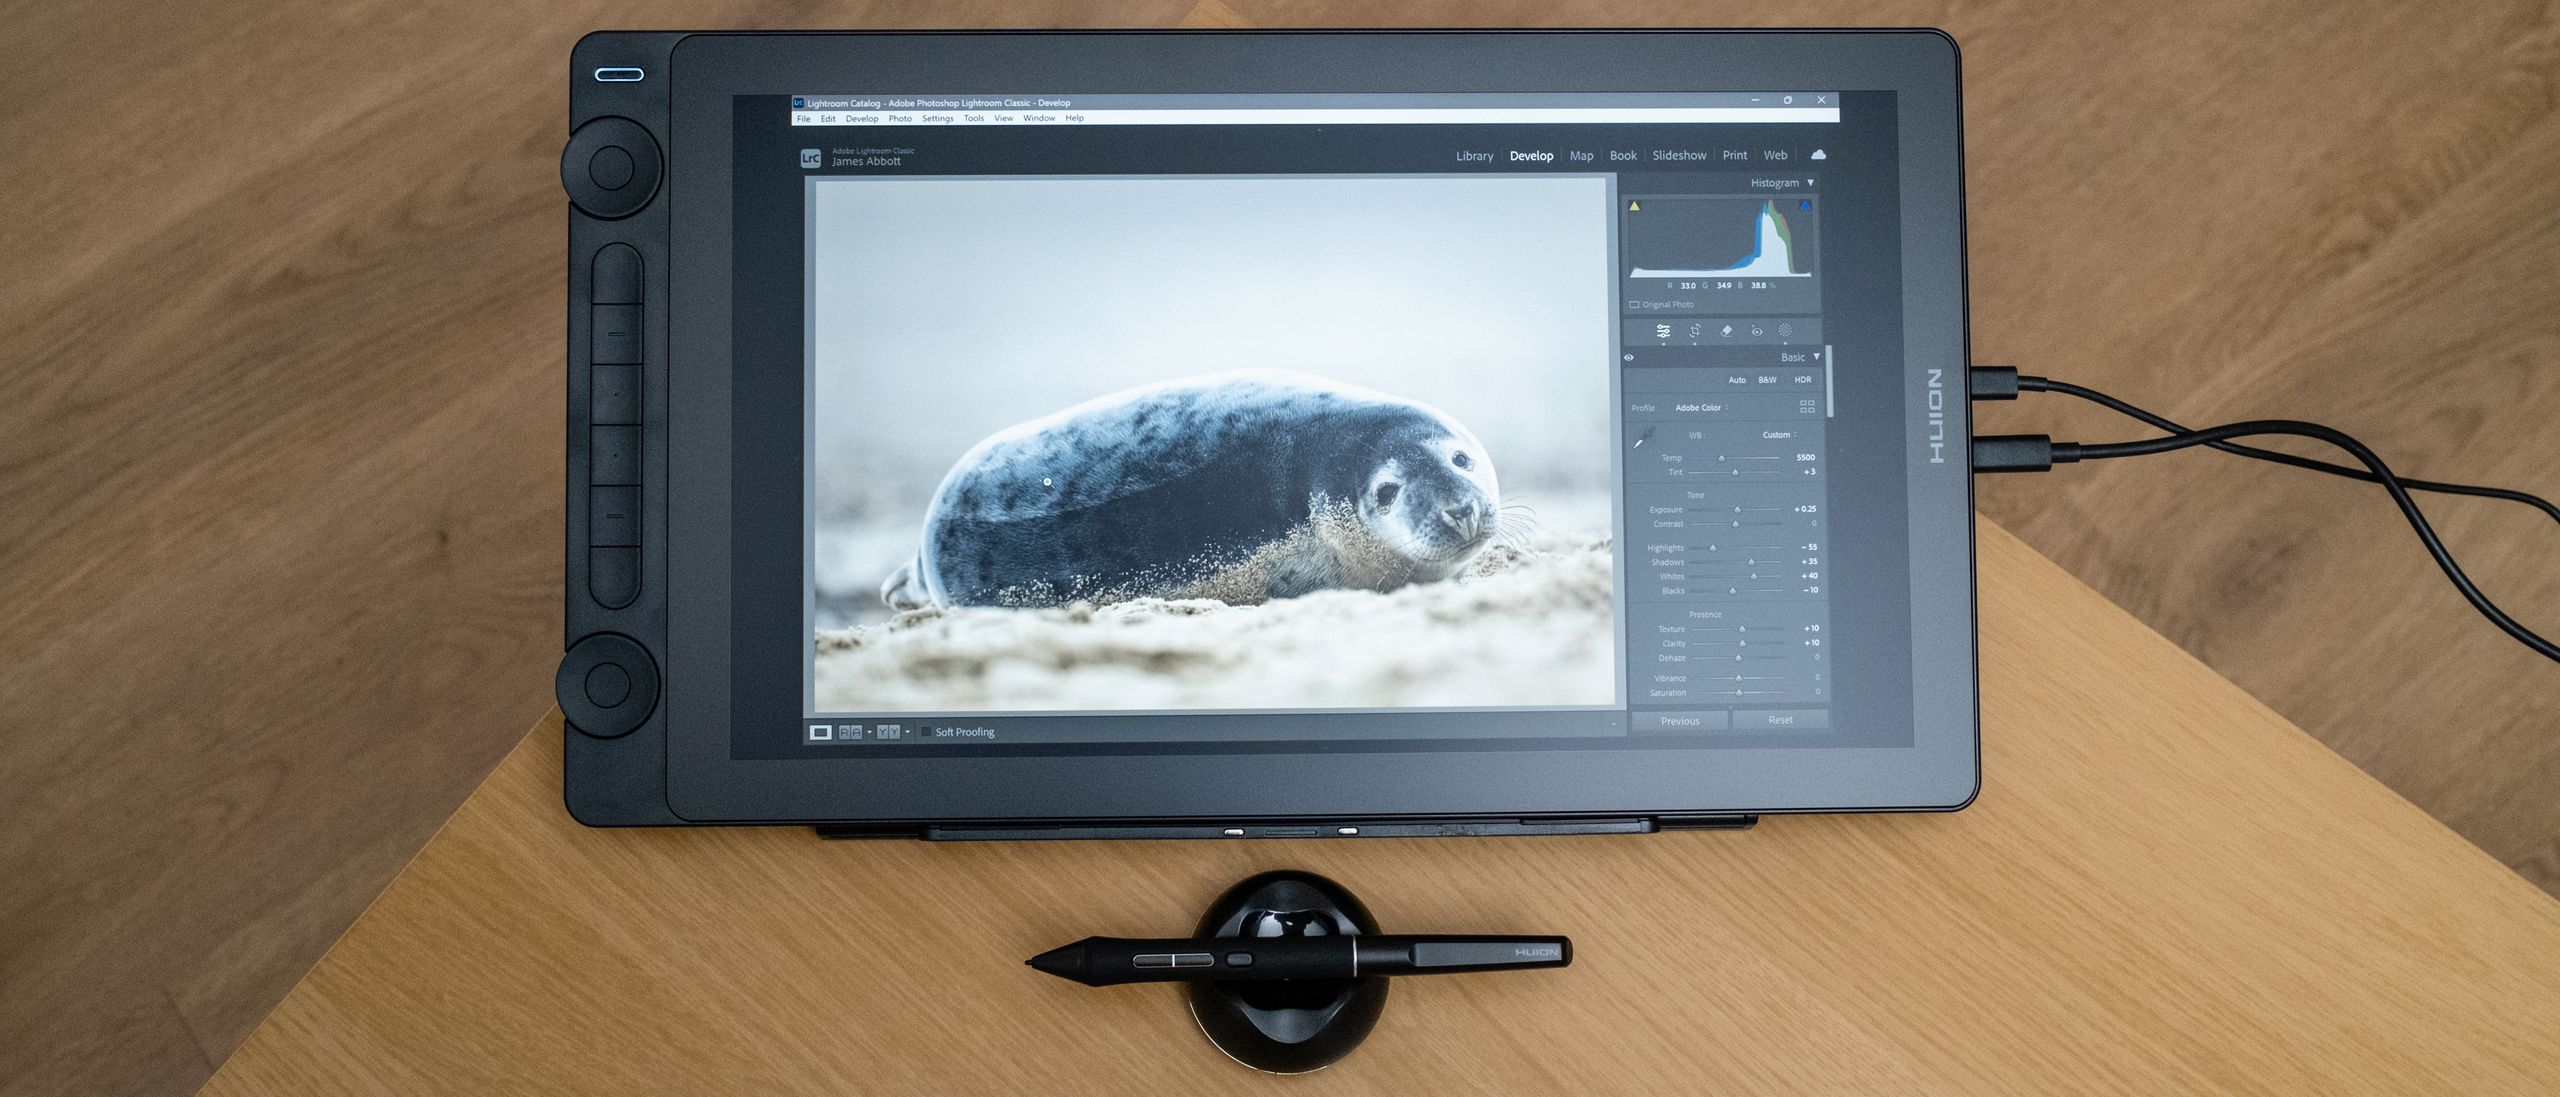2560x1097 pixels.
Task: Open toolbar content menu arrow at right
Action: [x=1613, y=723]
